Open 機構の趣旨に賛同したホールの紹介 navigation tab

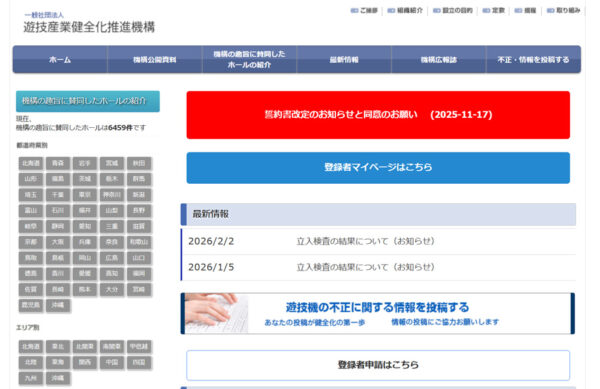[x=249, y=60]
